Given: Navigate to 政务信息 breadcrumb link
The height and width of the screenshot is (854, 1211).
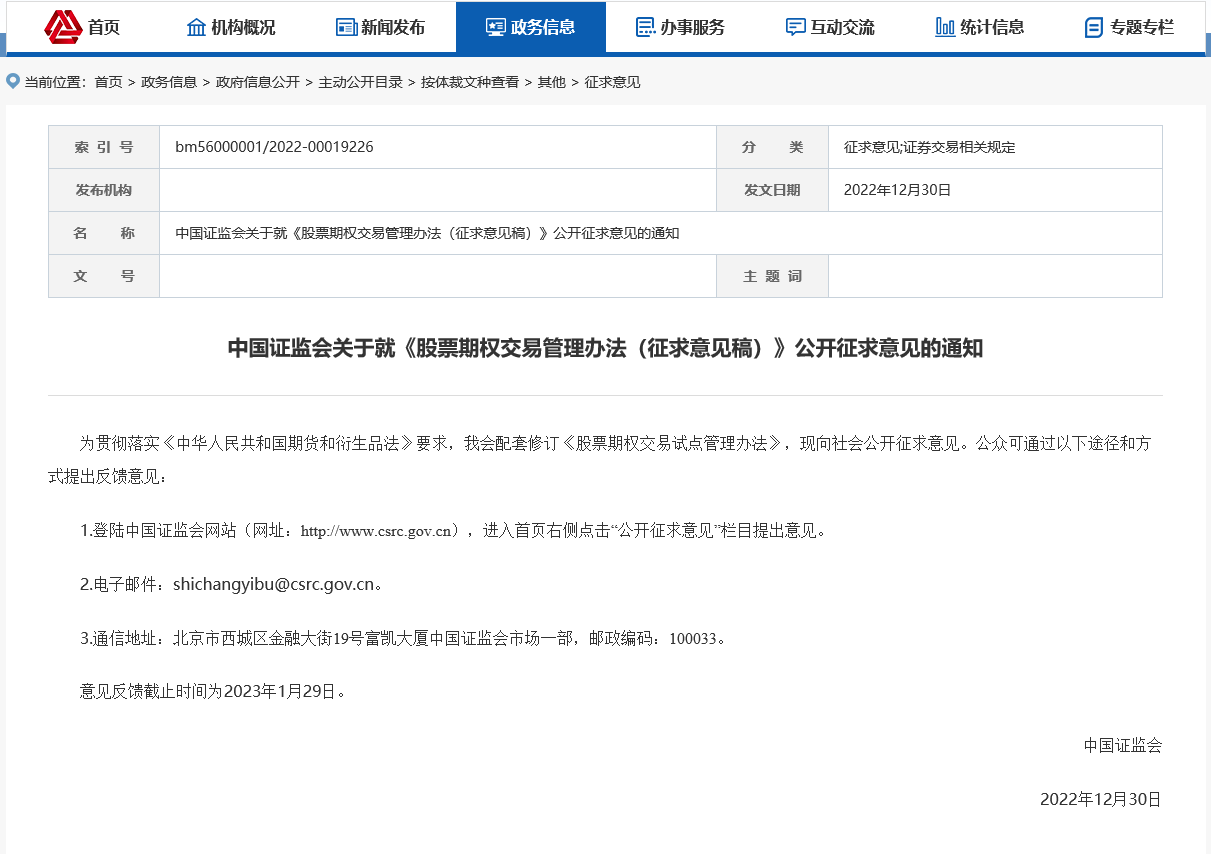Looking at the screenshot, I should 169,82.
